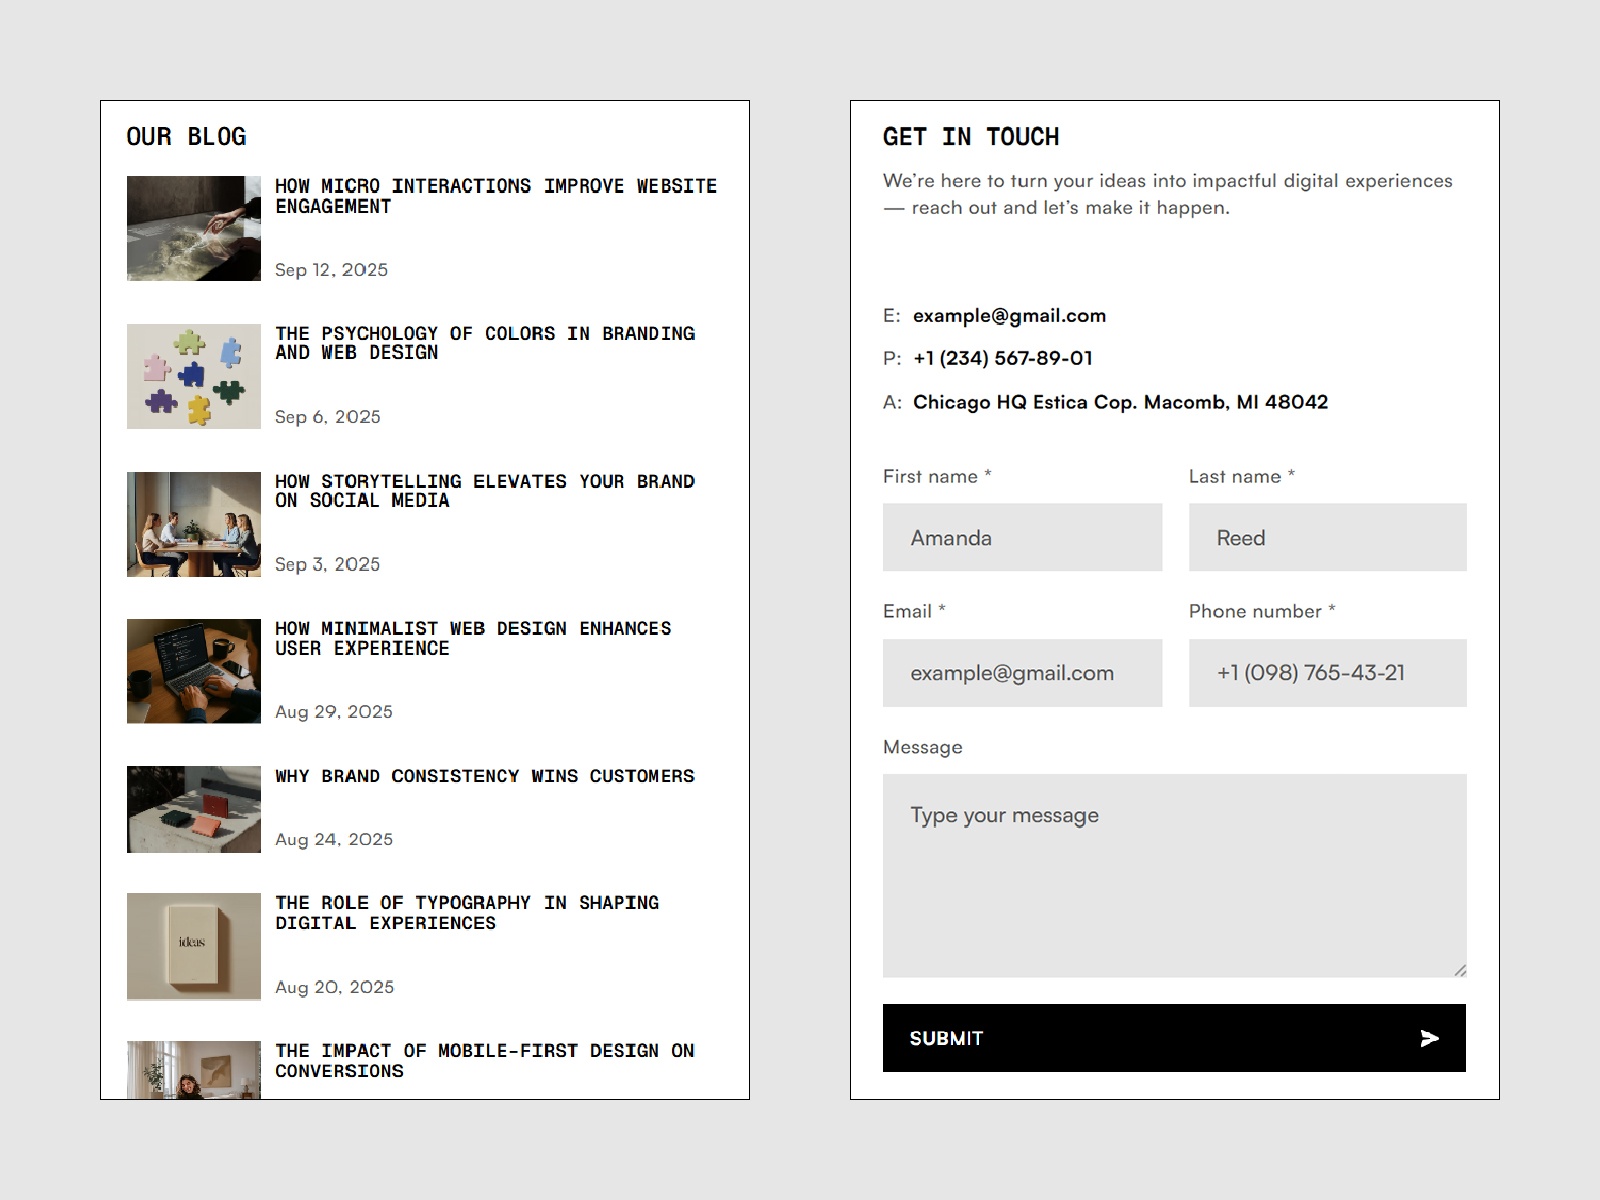The image size is (1600, 1200).
Task: Select the storytelling meeting photo thumbnail
Action: 193,523
